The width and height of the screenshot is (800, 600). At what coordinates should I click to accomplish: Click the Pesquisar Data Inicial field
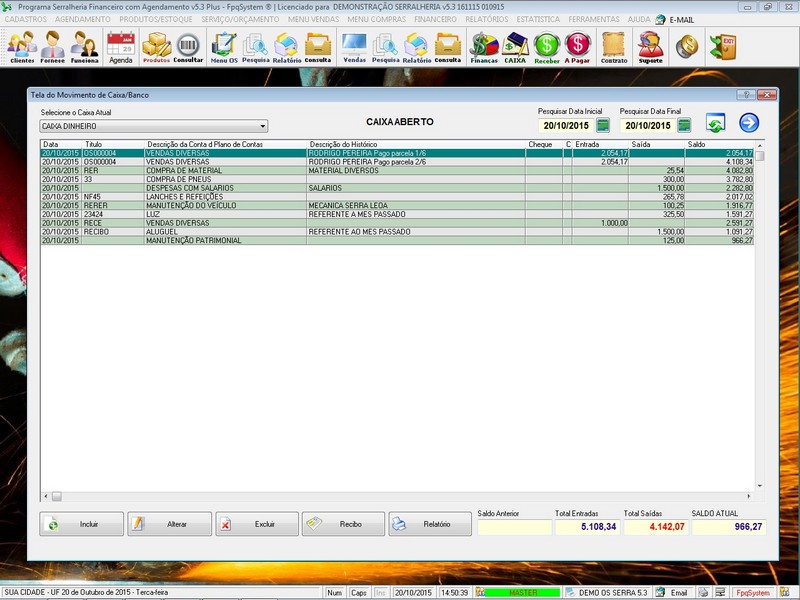click(566, 126)
